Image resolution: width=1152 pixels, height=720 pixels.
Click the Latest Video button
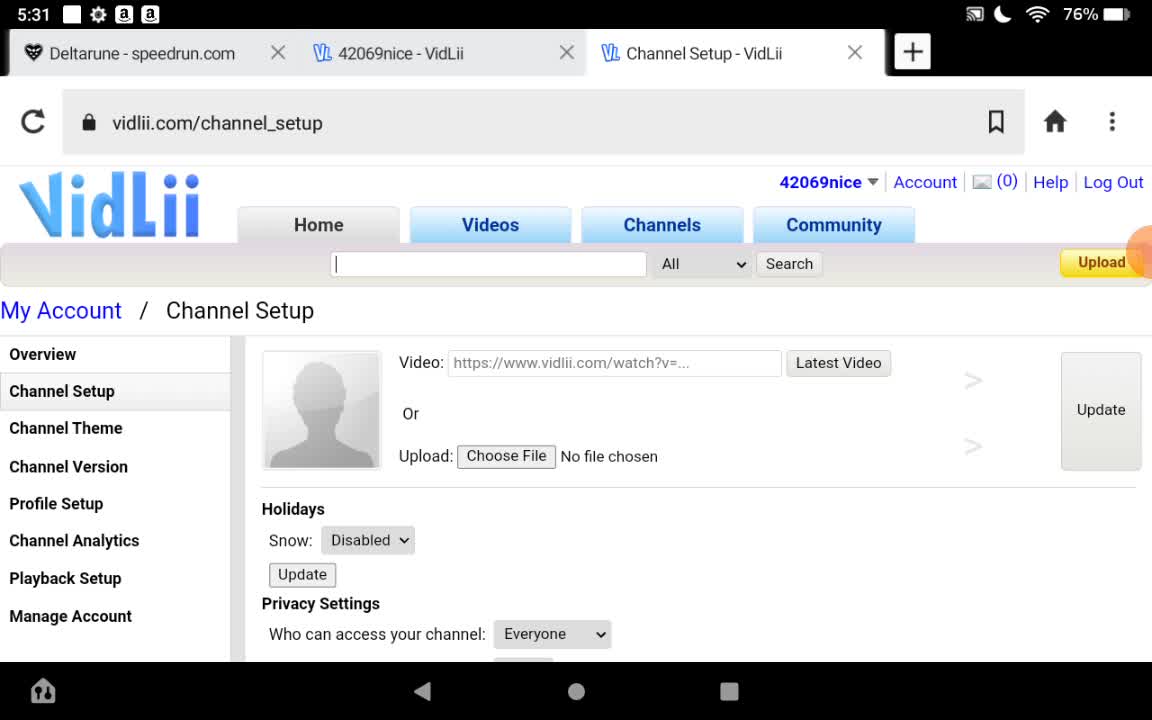838,363
